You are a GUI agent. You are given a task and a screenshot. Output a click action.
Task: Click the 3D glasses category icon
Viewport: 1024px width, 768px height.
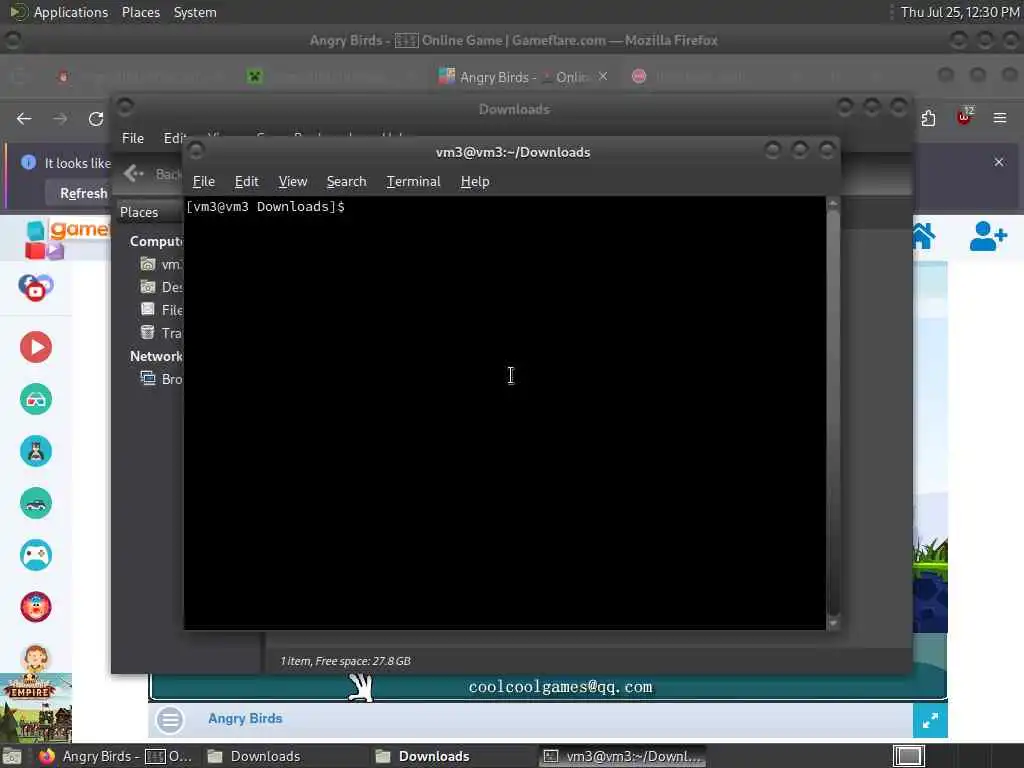tap(36, 399)
